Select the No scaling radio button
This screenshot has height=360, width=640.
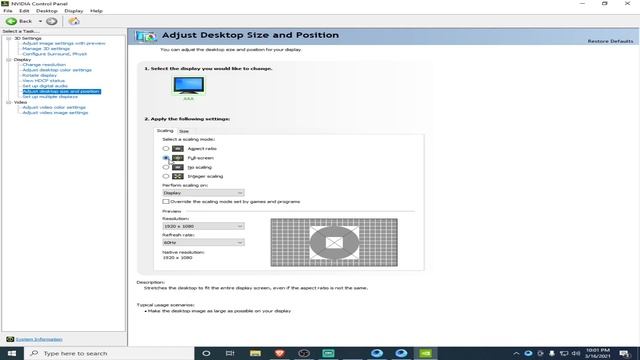(166, 167)
